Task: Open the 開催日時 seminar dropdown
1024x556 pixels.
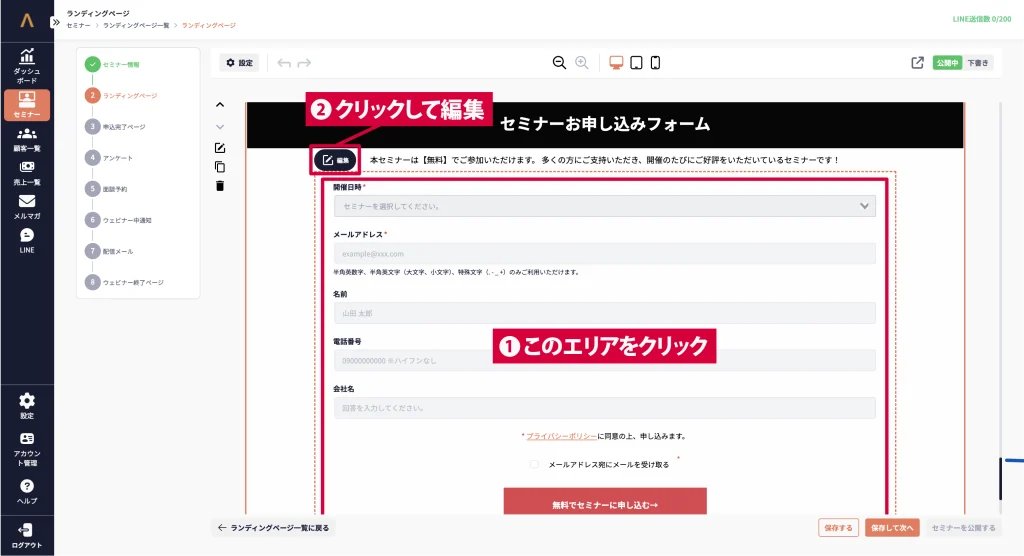Action: pyautogui.click(x=604, y=206)
